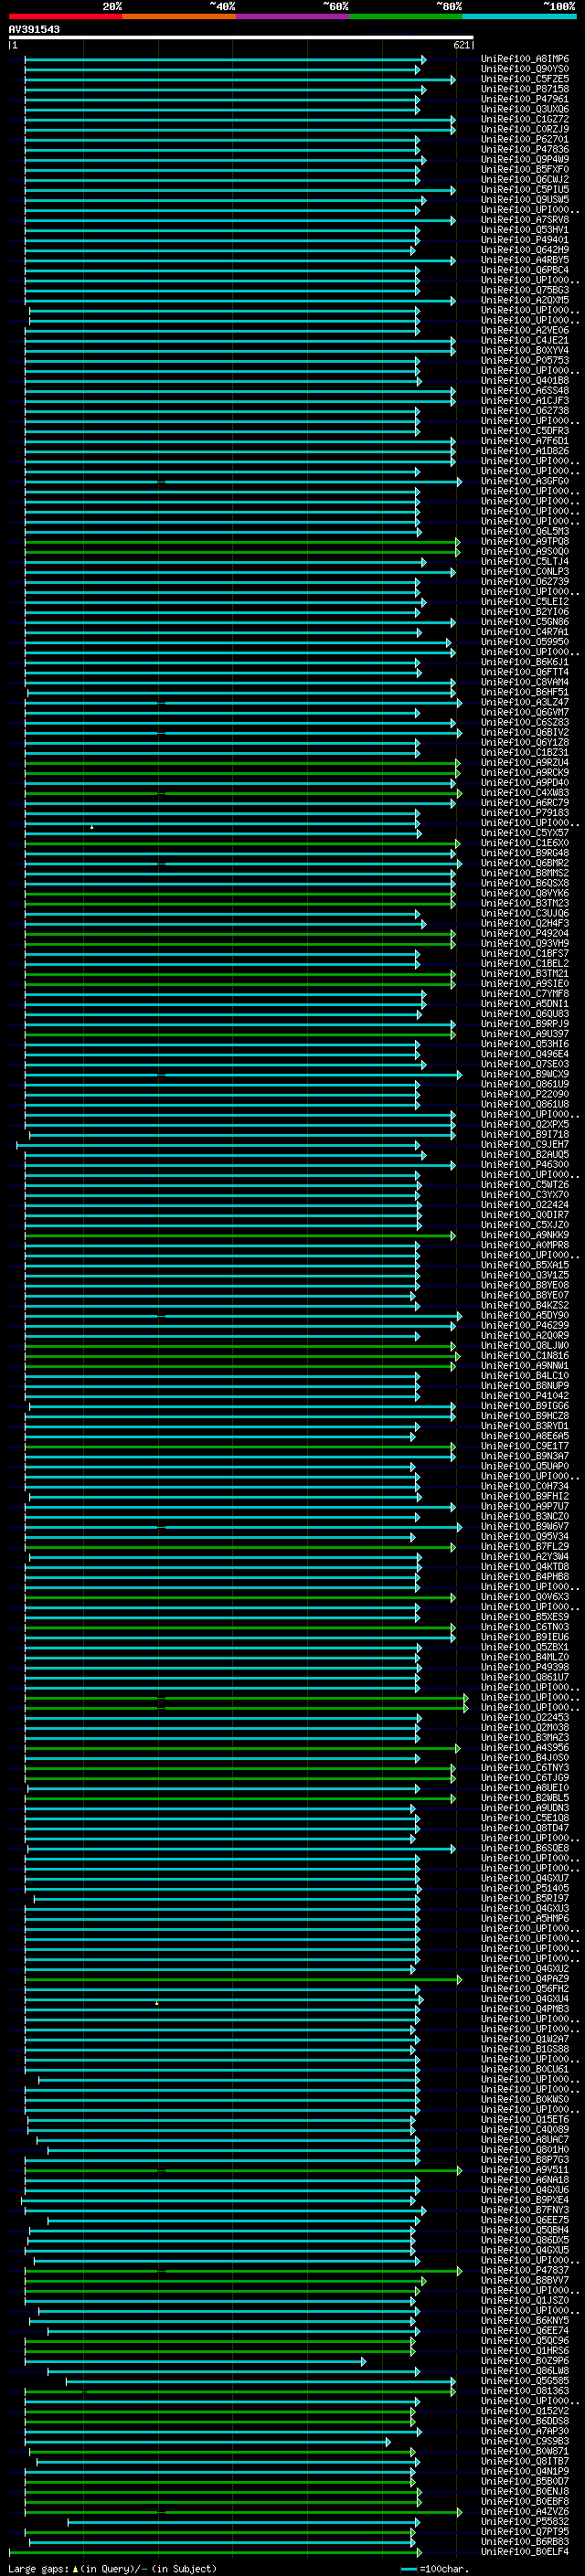585x2576 pixels.
Task: Select hit label UniRef100_A0MPR8
Action: [525, 1245]
